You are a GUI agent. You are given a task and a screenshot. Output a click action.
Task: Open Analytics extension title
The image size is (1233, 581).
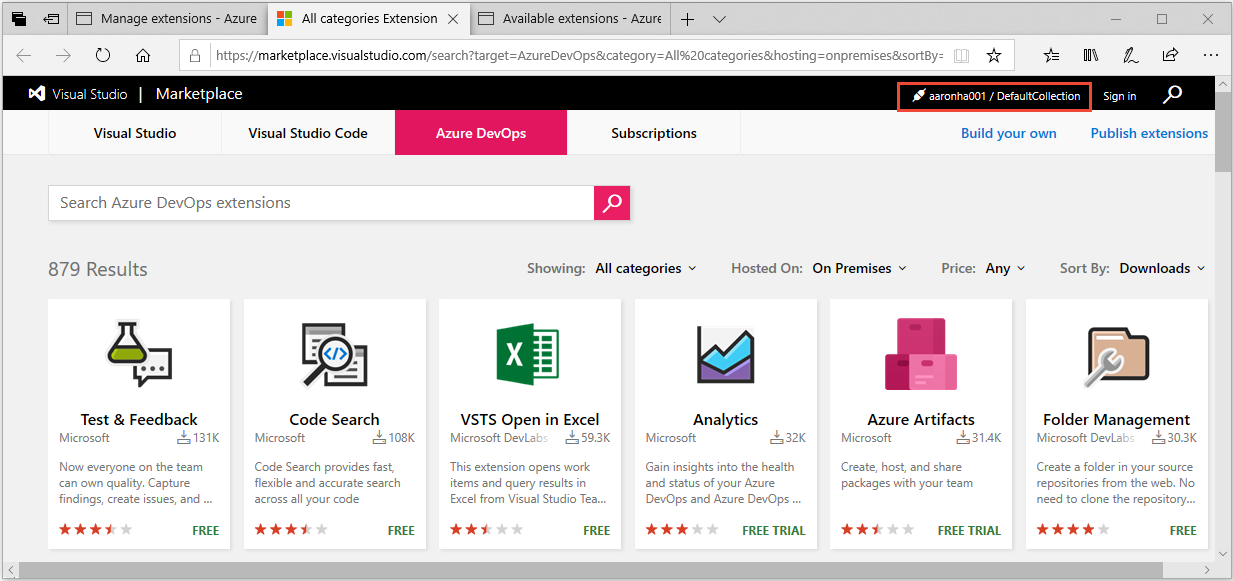[725, 420]
